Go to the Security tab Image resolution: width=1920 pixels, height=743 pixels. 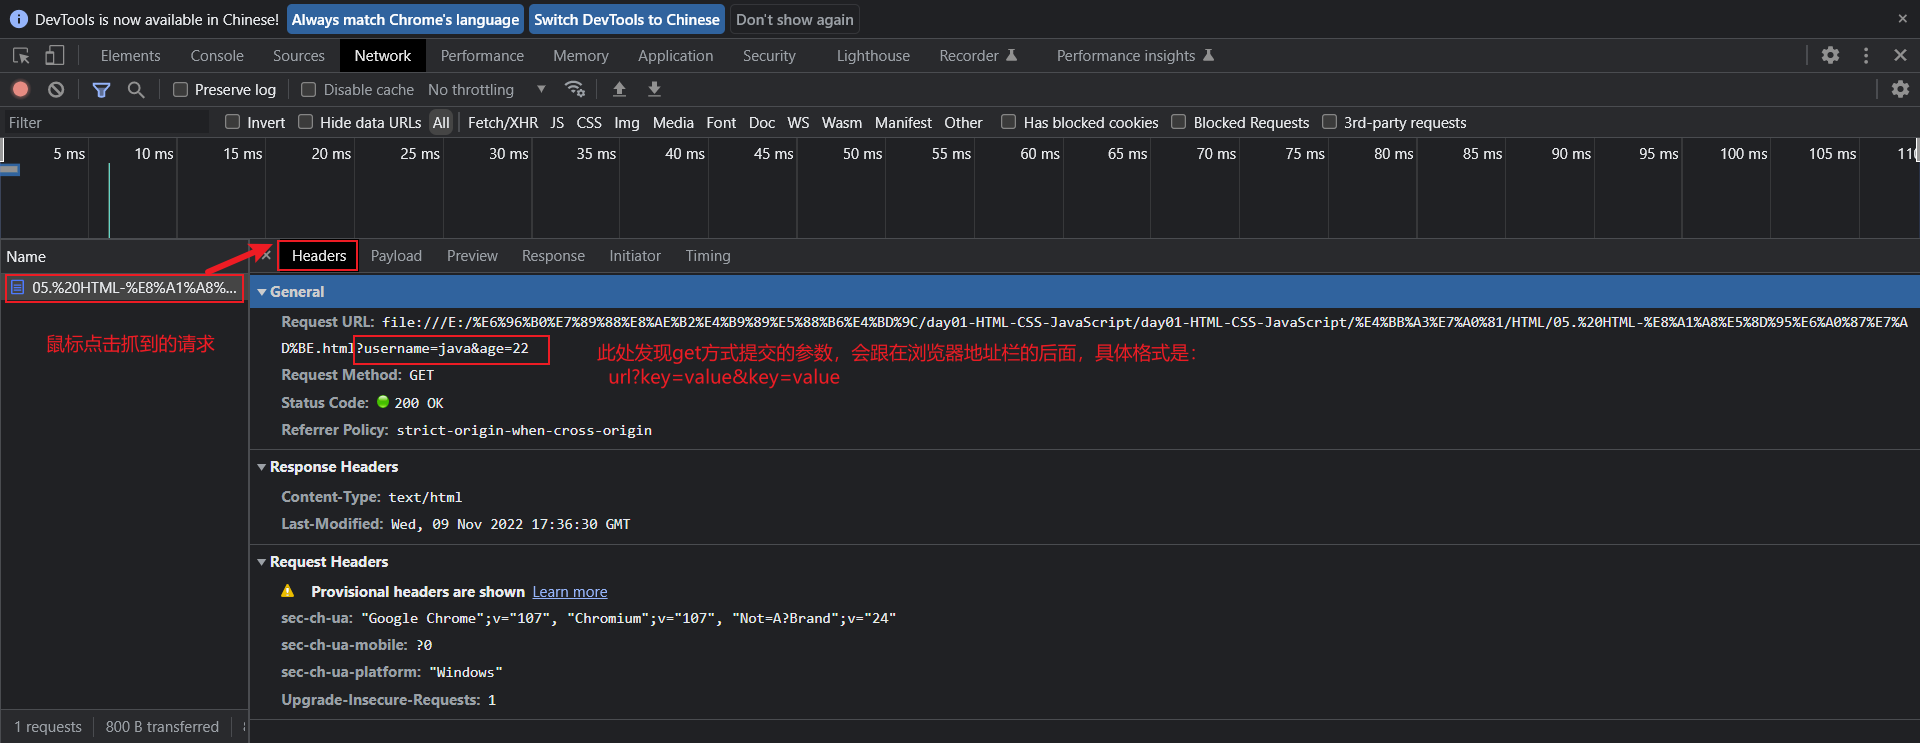(769, 56)
